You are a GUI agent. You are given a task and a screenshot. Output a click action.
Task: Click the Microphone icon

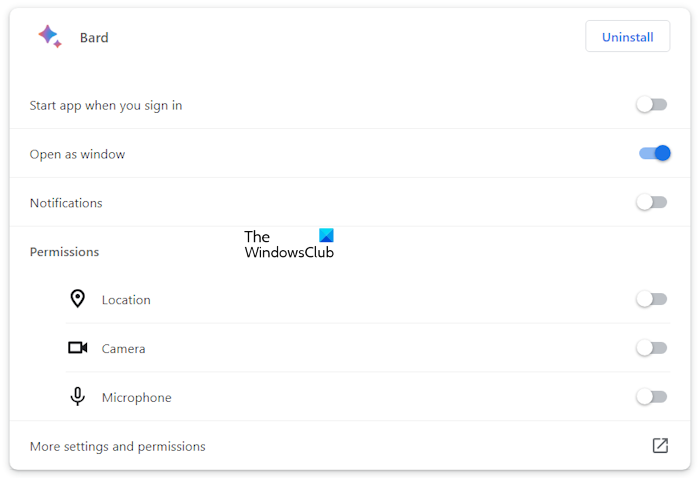click(77, 397)
